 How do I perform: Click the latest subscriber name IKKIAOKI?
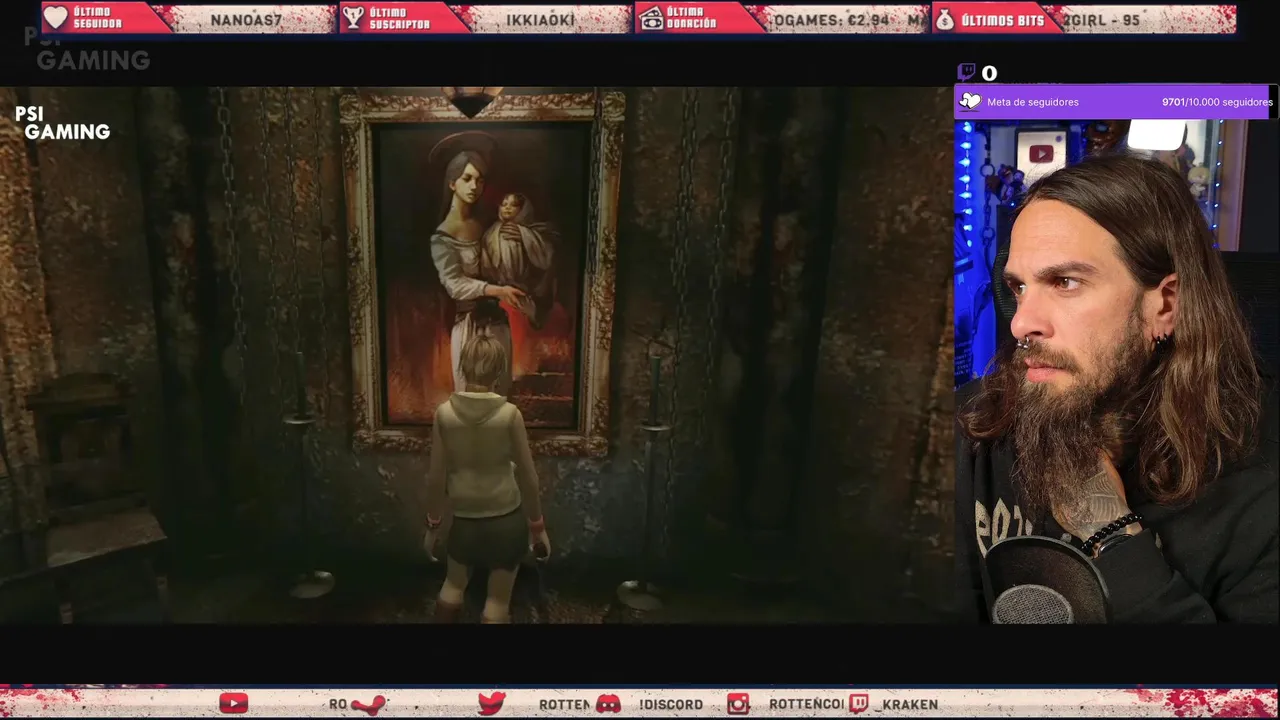(x=540, y=19)
